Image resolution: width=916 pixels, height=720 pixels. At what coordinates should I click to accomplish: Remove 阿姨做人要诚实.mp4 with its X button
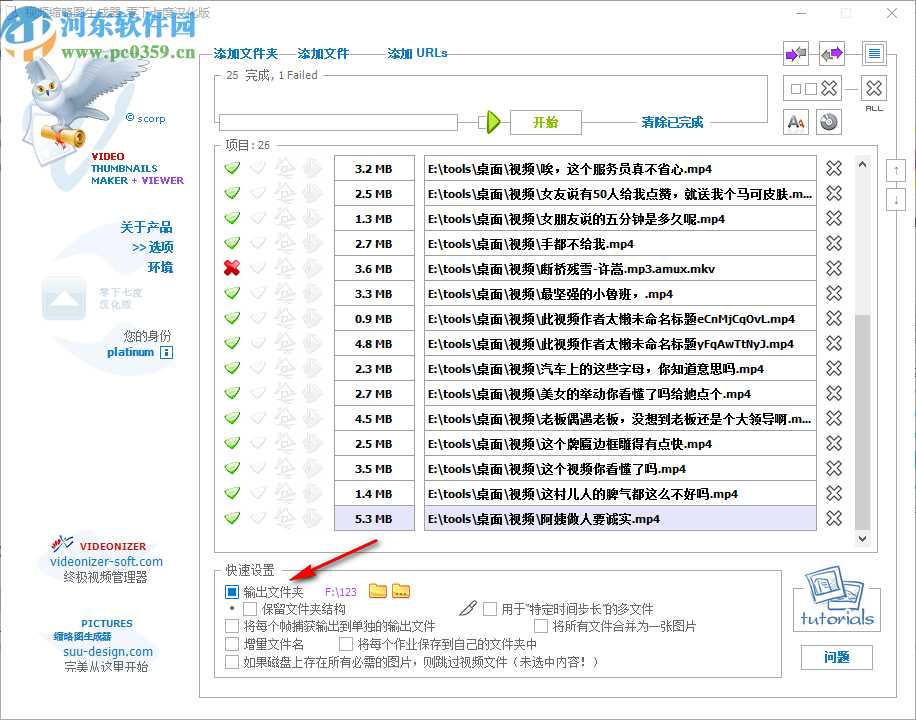pyautogui.click(x=833, y=518)
